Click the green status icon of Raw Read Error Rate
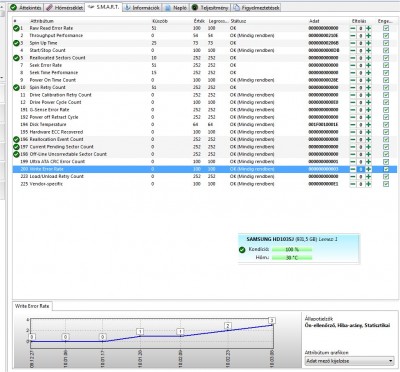This screenshot has width=400, height=372. [x=16, y=28]
